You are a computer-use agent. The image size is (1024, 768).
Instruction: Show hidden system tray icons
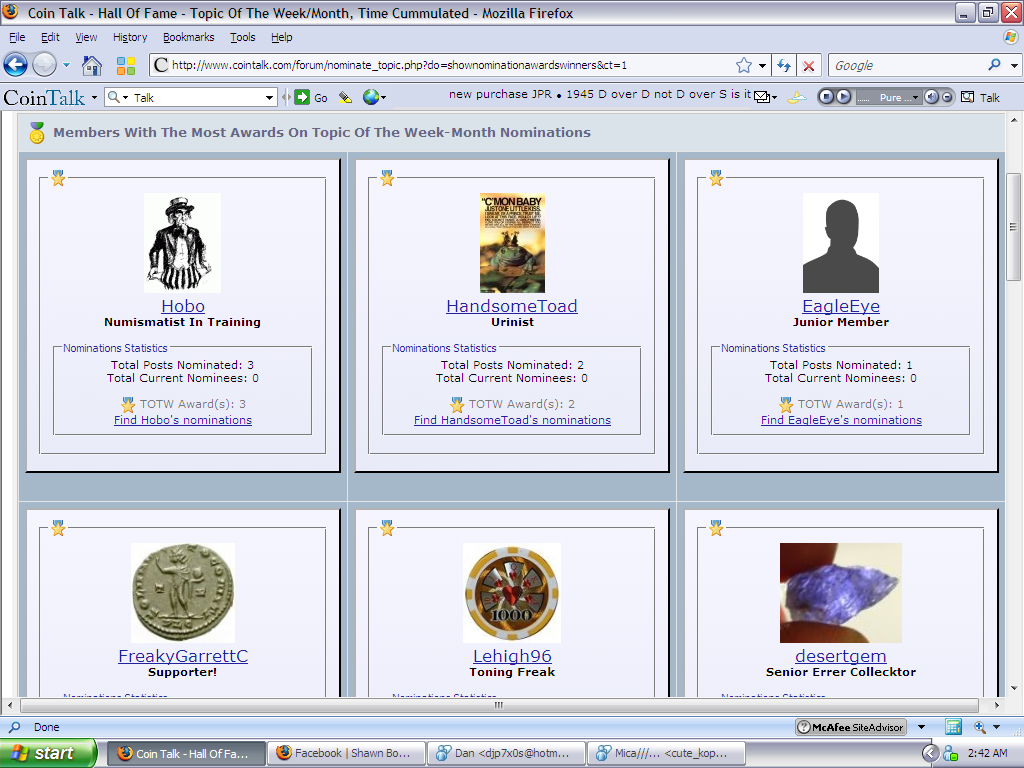point(931,754)
